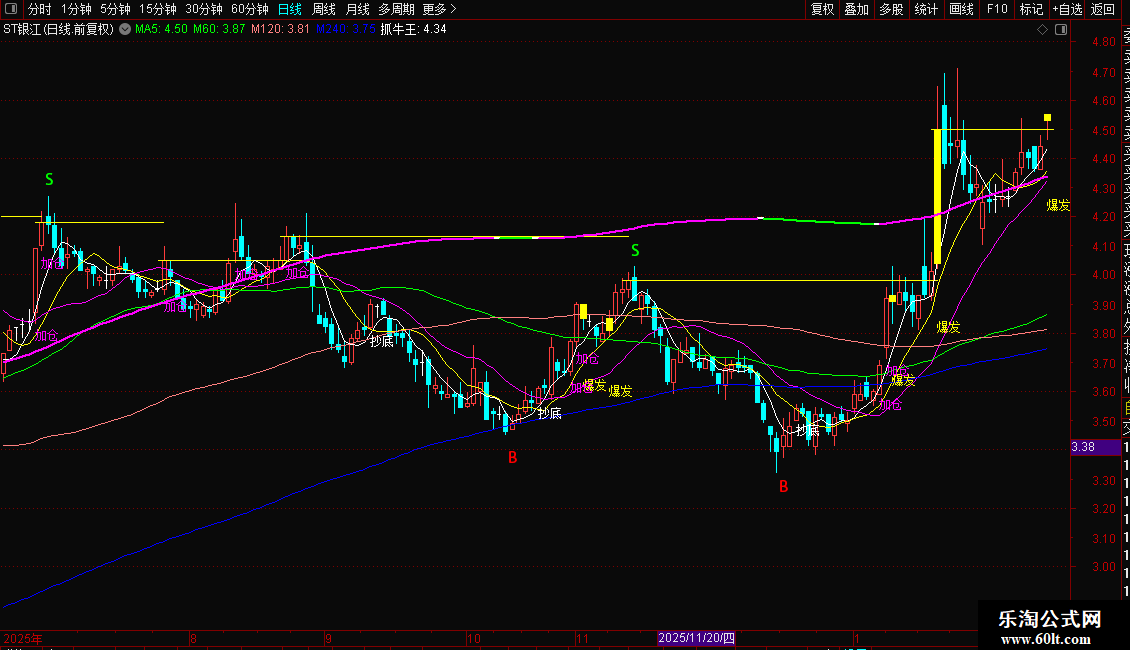The height and width of the screenshot is (650, 1130).
Task: Switch to 周线 weekly chart
Action: (x=324, y=9)
